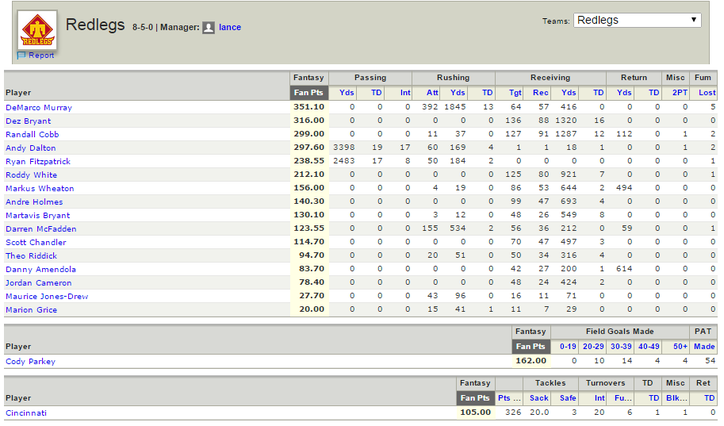Open Roddy White player page
Image resolution: width=724 pixels, height=426 pixels.
[x=31, y=175]
